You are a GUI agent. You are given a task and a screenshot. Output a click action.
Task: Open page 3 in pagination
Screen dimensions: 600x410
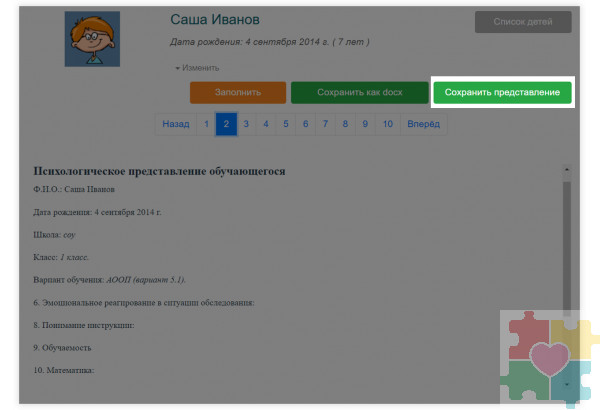click(246, 125)
